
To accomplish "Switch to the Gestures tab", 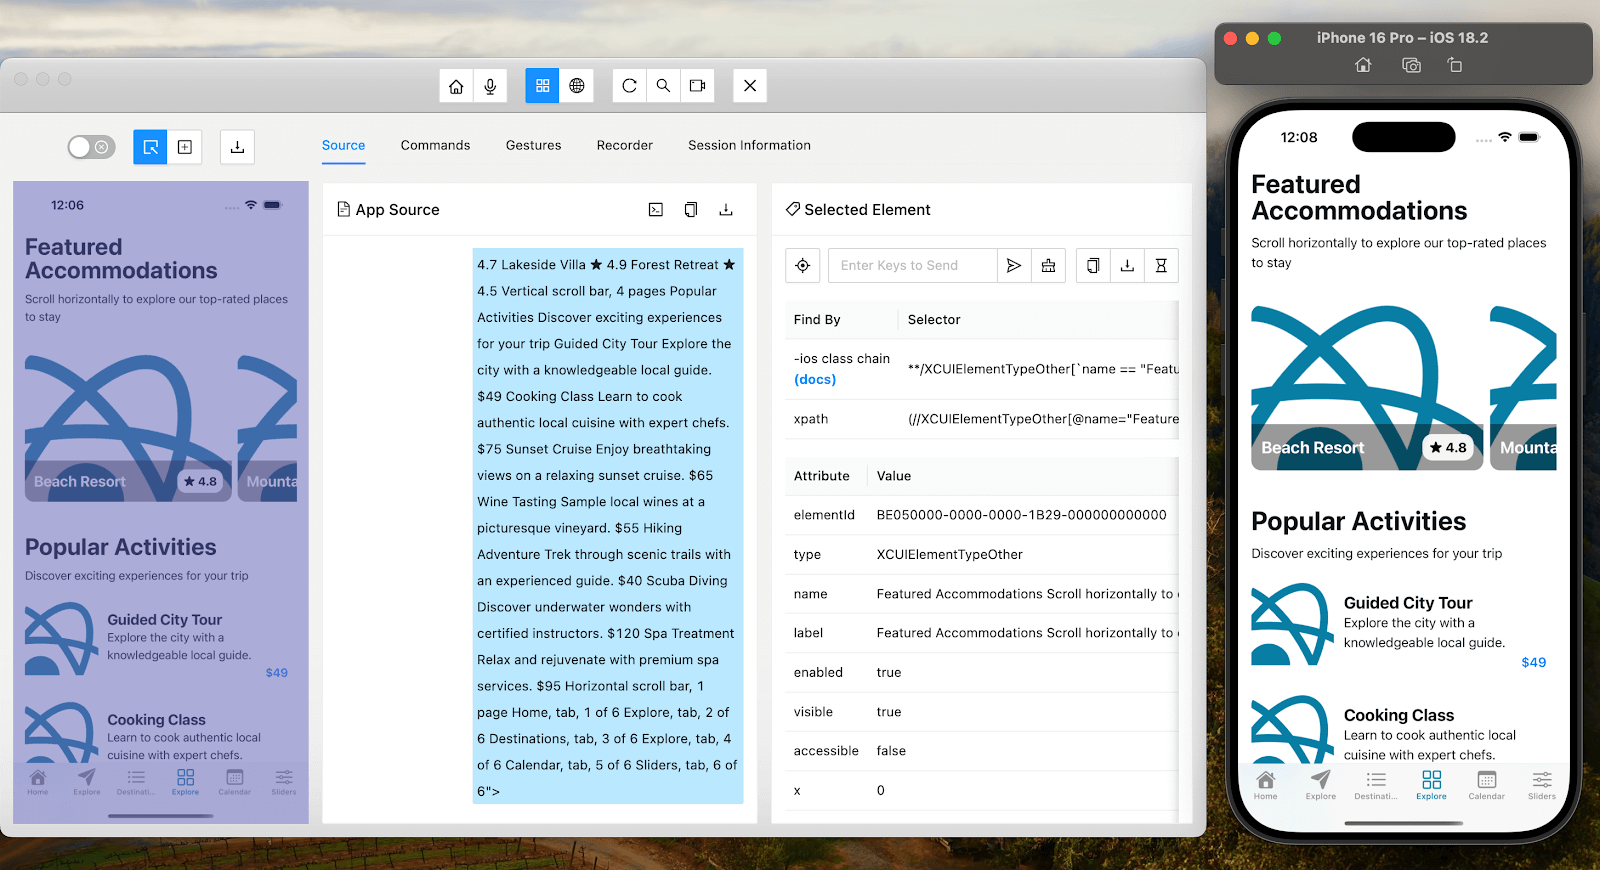I will click(x=533, y=145).
